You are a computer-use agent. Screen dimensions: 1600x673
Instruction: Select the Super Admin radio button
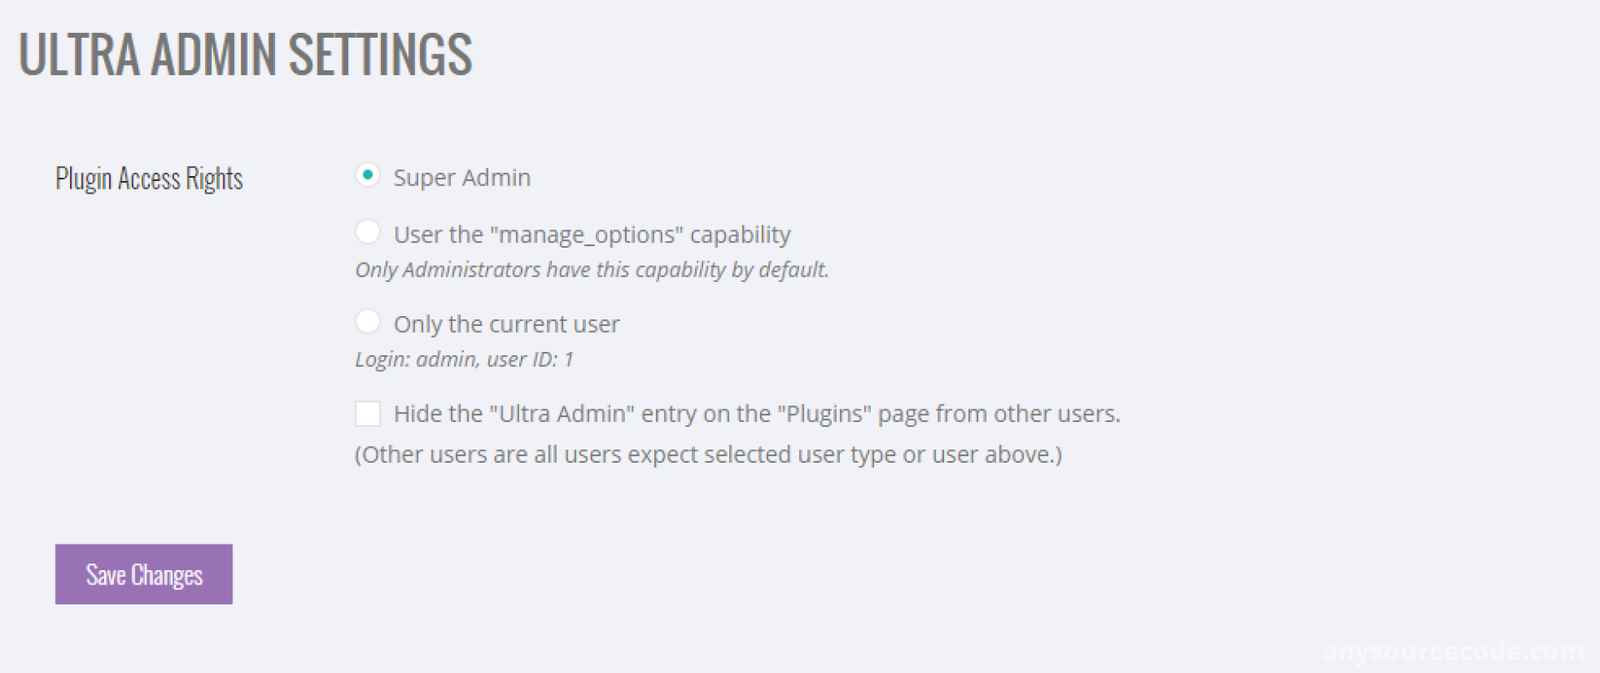tap(368, 175)
